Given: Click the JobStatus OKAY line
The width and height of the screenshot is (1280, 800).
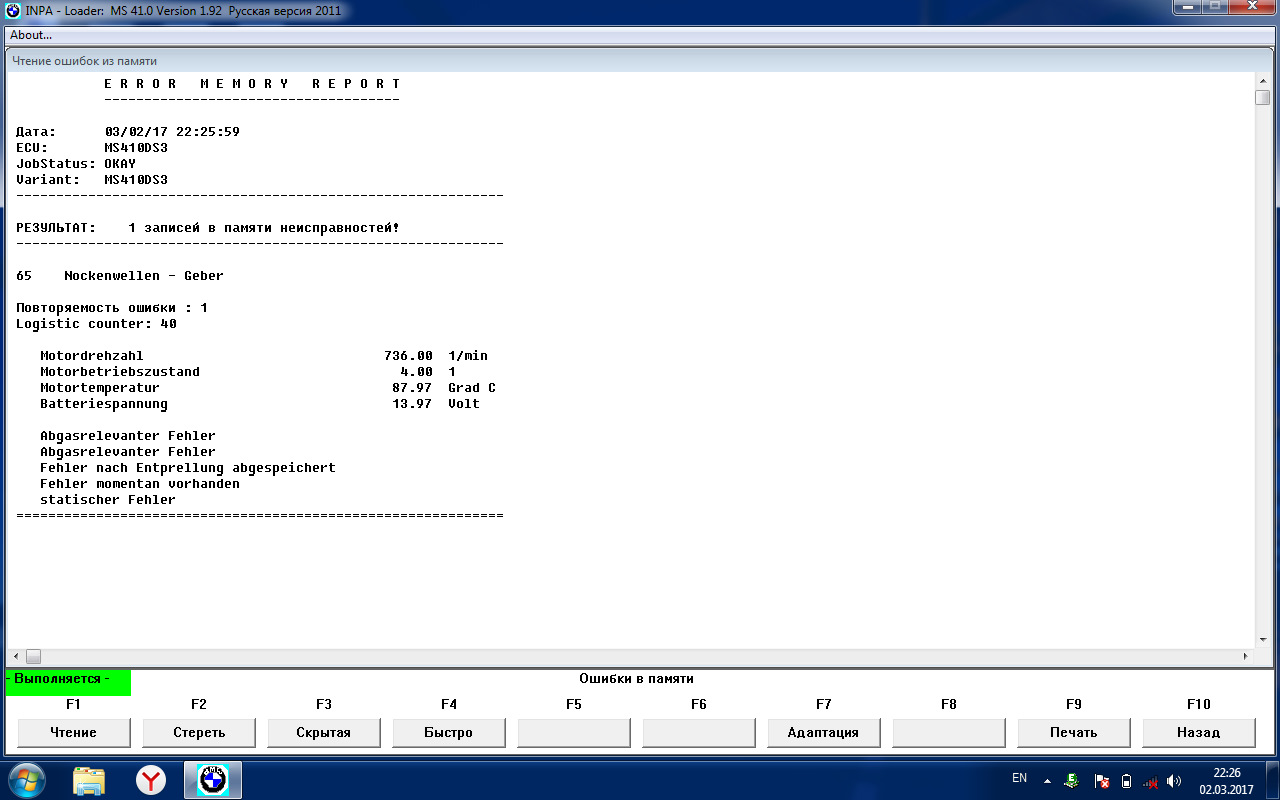Looking at the screenshot, I should click(x=76, y=164).
